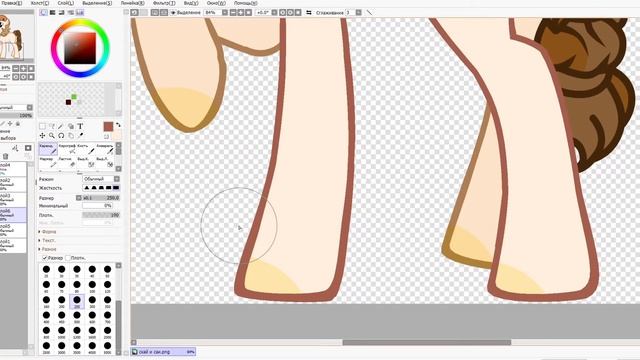Open the Сглаживание stabilizer dropdown

coord(358,13)
